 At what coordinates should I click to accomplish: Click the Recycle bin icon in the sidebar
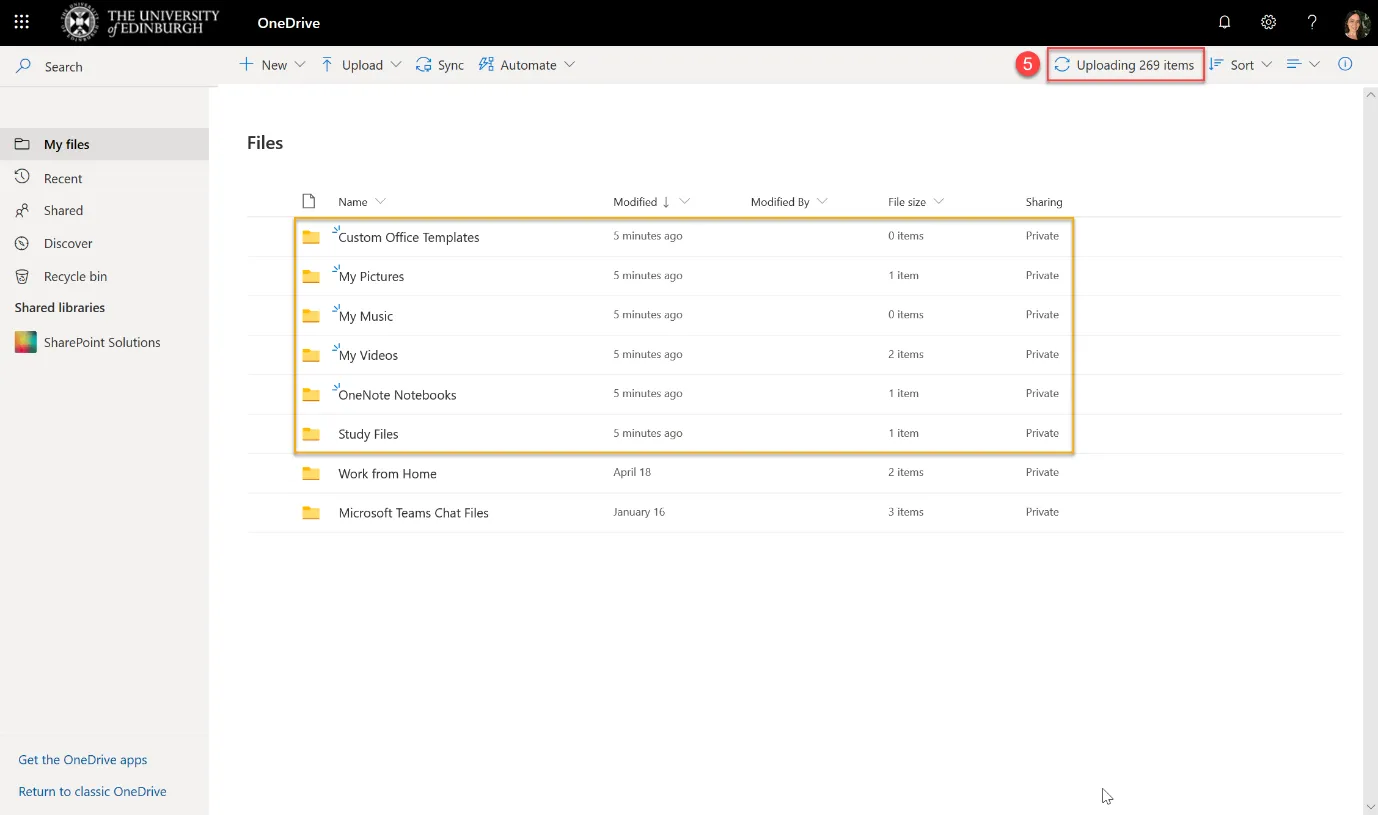[x=22, y=276]
